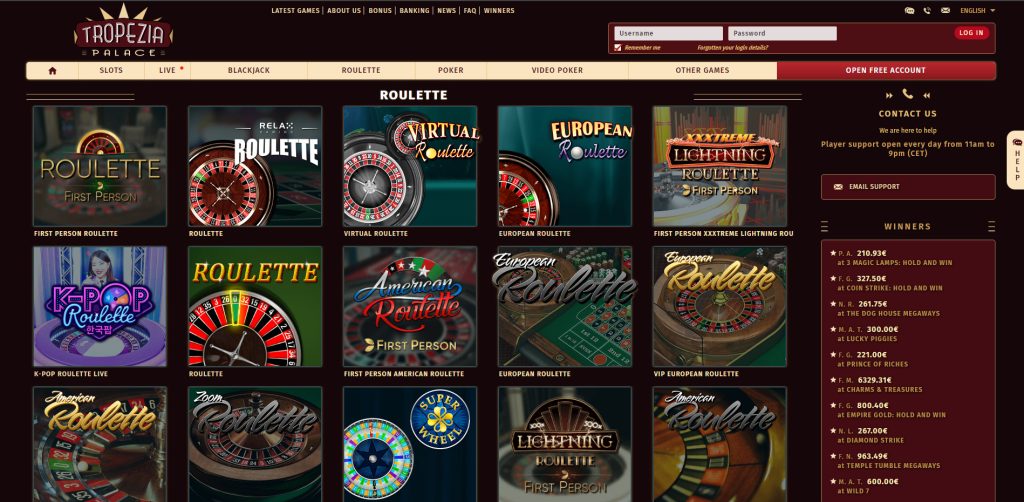
Task: Open Virtual Roulette game thumbnail
Action: pos(410,166)
